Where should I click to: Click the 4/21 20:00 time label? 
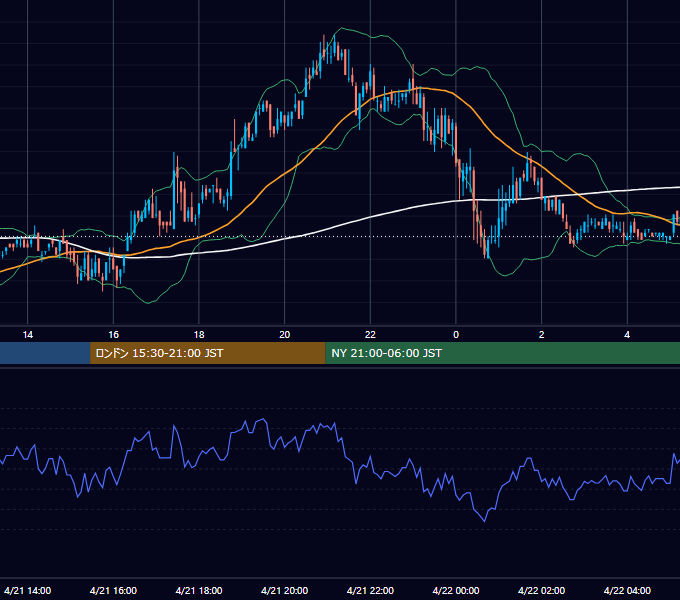point(284,590)
